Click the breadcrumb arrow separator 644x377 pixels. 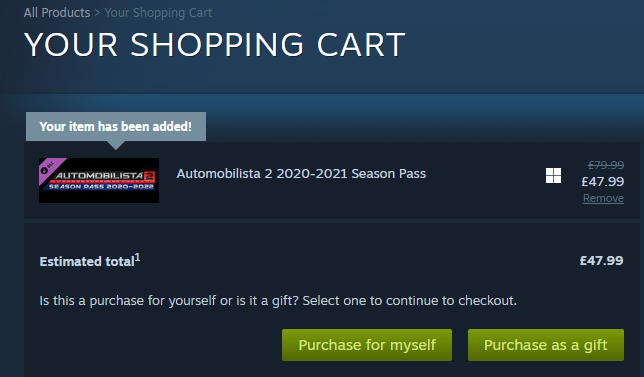[97, 13]
